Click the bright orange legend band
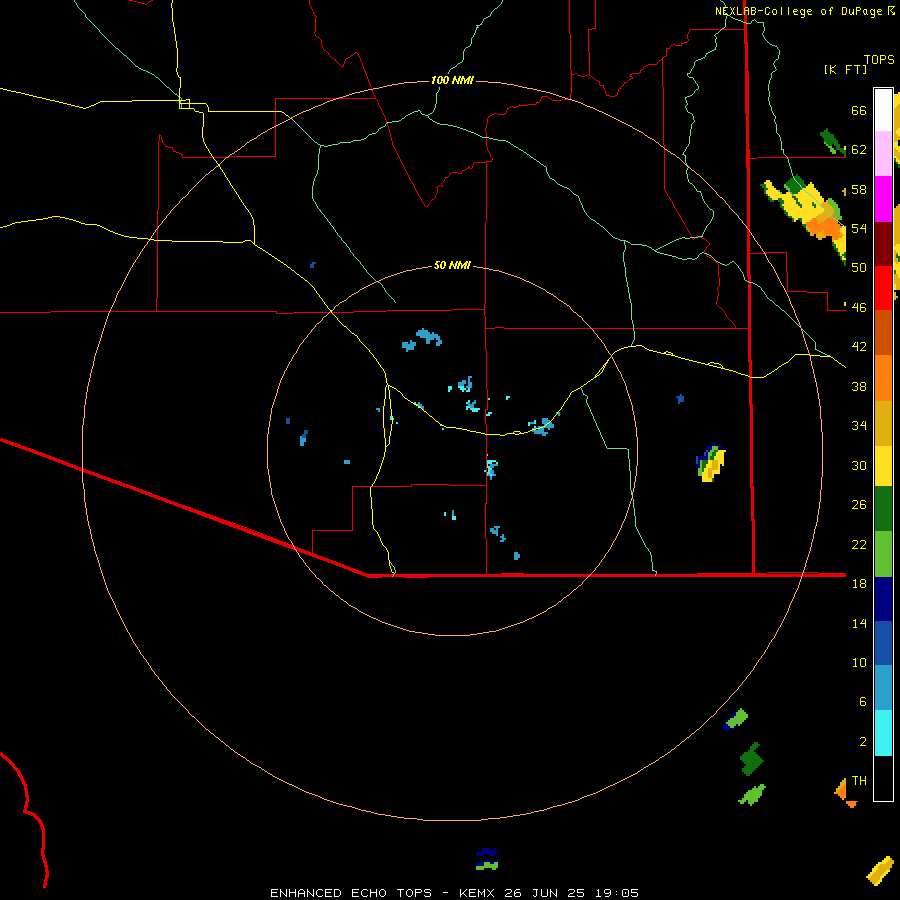This screenshot has width=900, height=900. pos(883,378)
